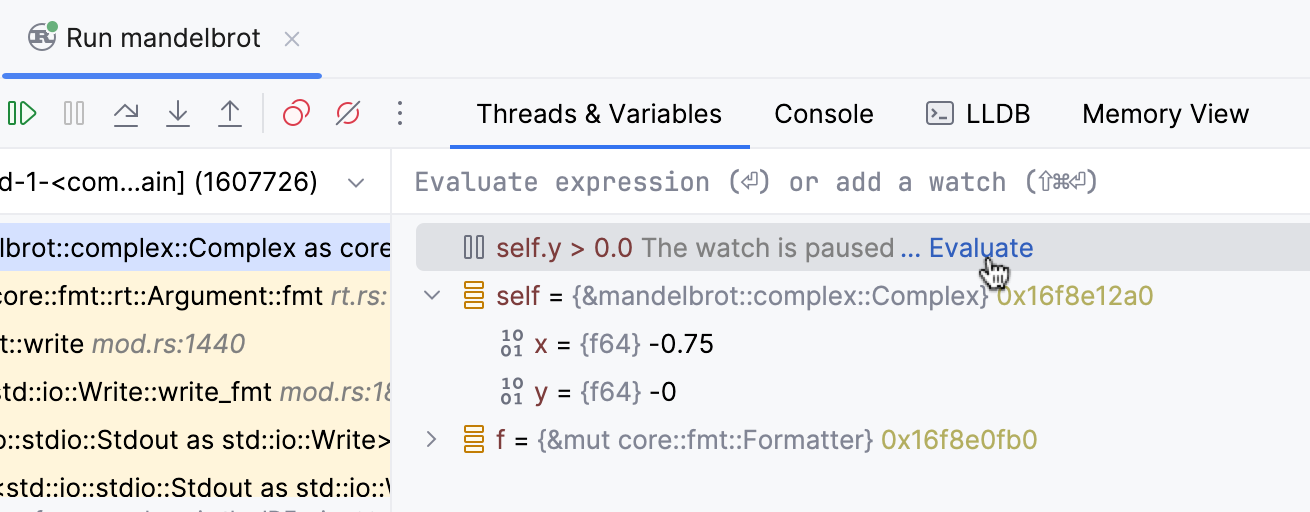Click the Step Out arrow icon

230,114
